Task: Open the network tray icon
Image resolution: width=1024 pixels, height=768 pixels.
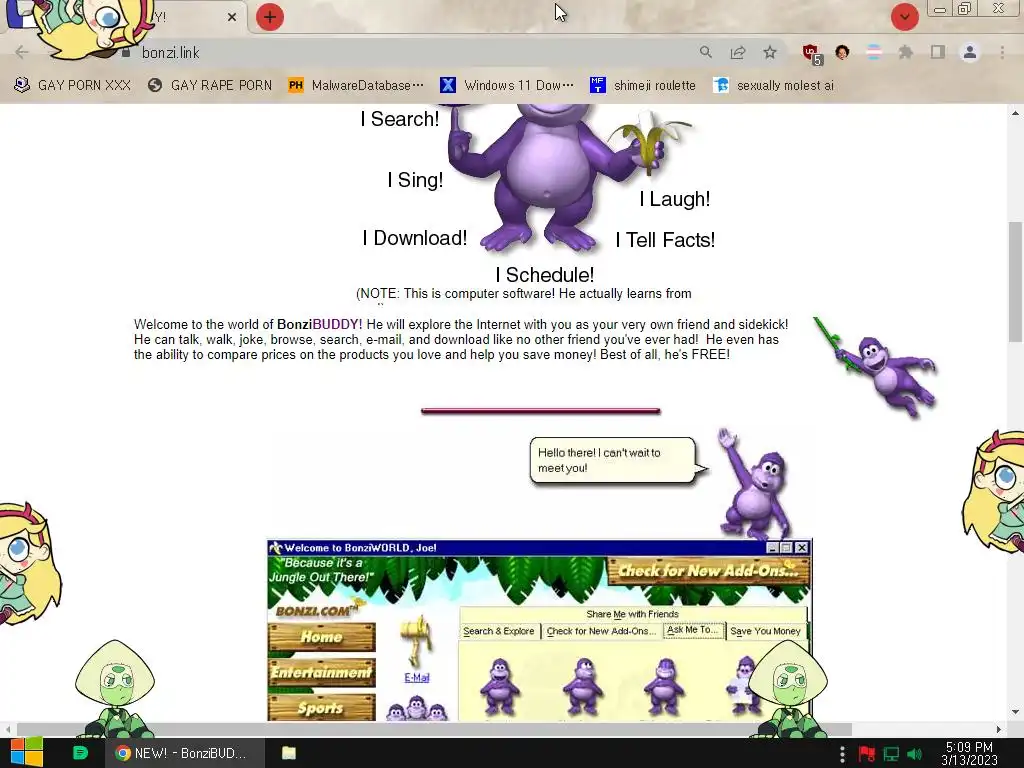Action: tap(891, 754)
